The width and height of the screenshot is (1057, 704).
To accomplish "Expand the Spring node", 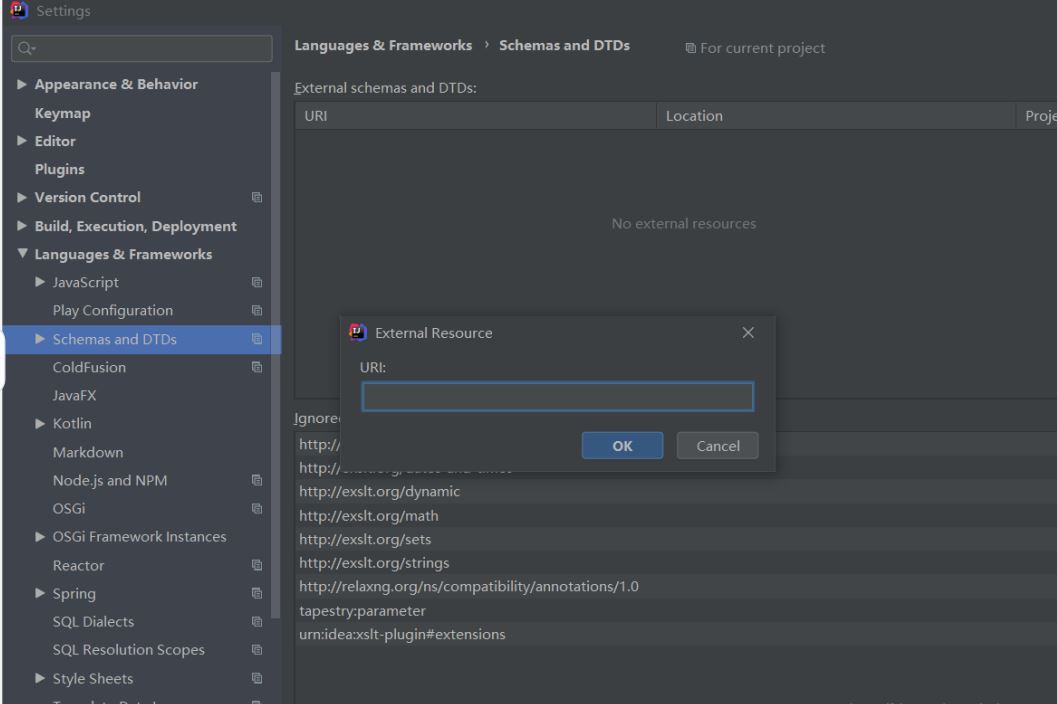I will 40,593.
